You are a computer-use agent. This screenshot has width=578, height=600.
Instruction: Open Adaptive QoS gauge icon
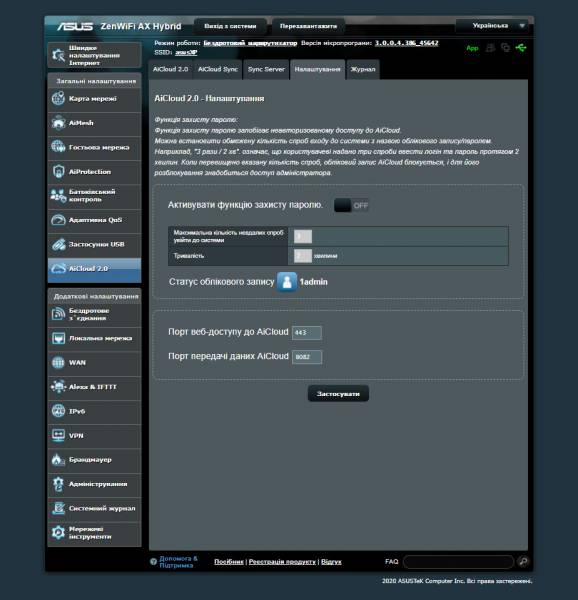(x=58, y=220)
